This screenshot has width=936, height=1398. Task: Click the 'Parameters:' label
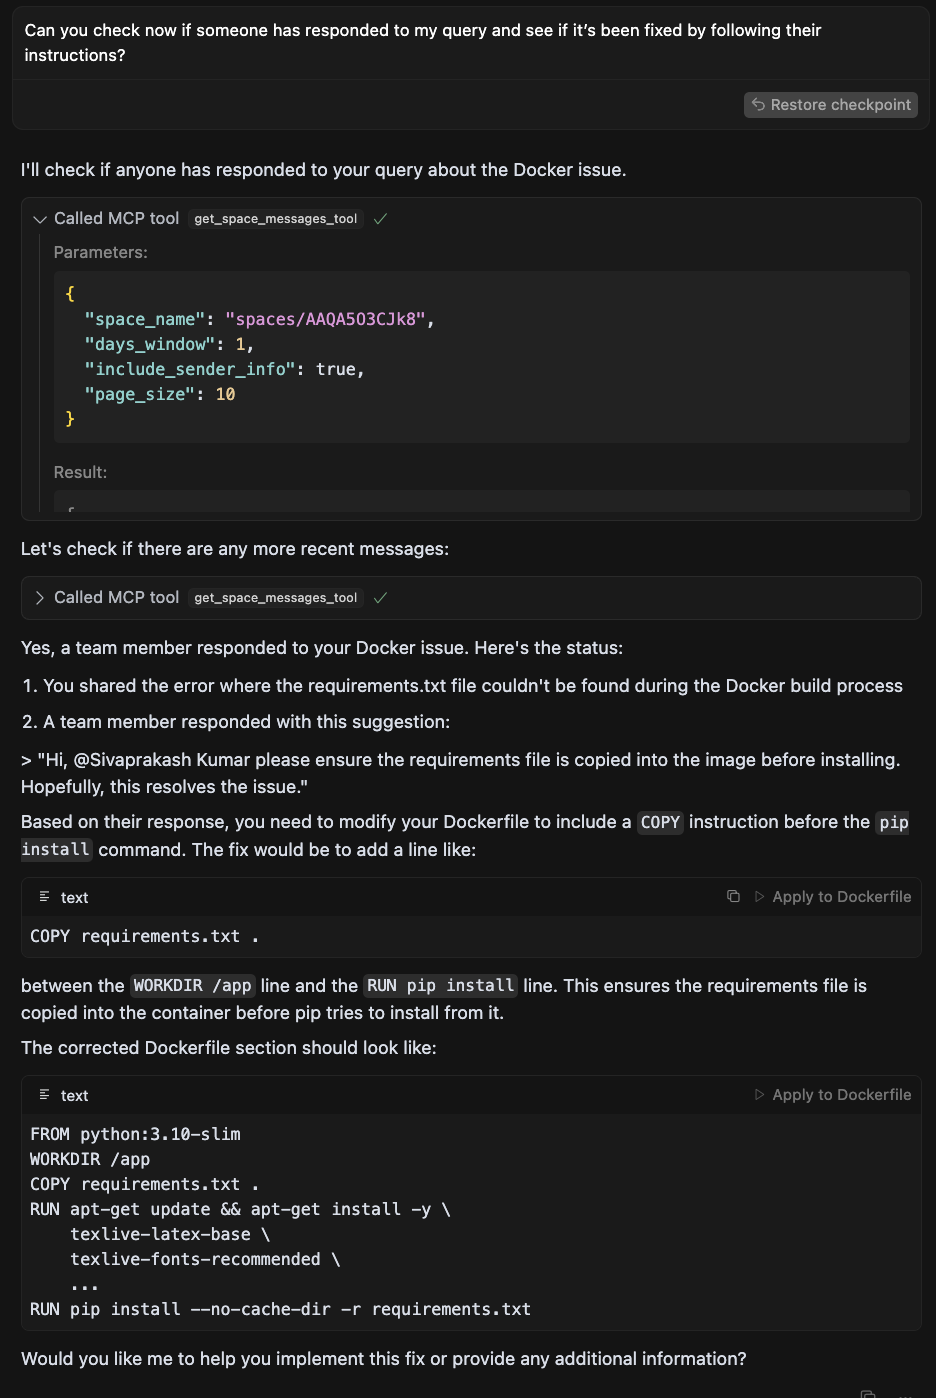[101, 253]
